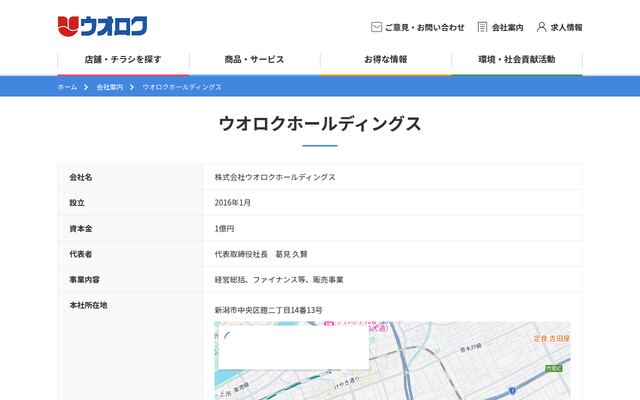Image resolution: width=640 pixels, height=400 pixels.
Task: Click the green route marker on the map
Action: pyautogui.click(x=553, y=369)
